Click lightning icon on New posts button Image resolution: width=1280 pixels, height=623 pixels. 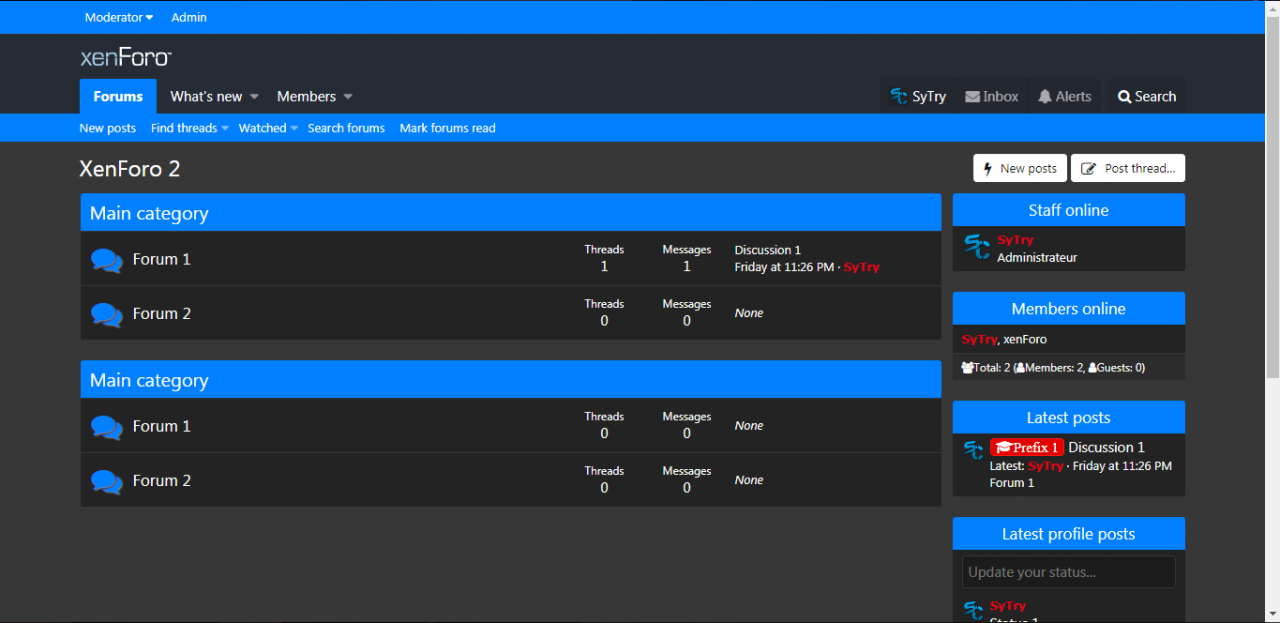point(988,169)
